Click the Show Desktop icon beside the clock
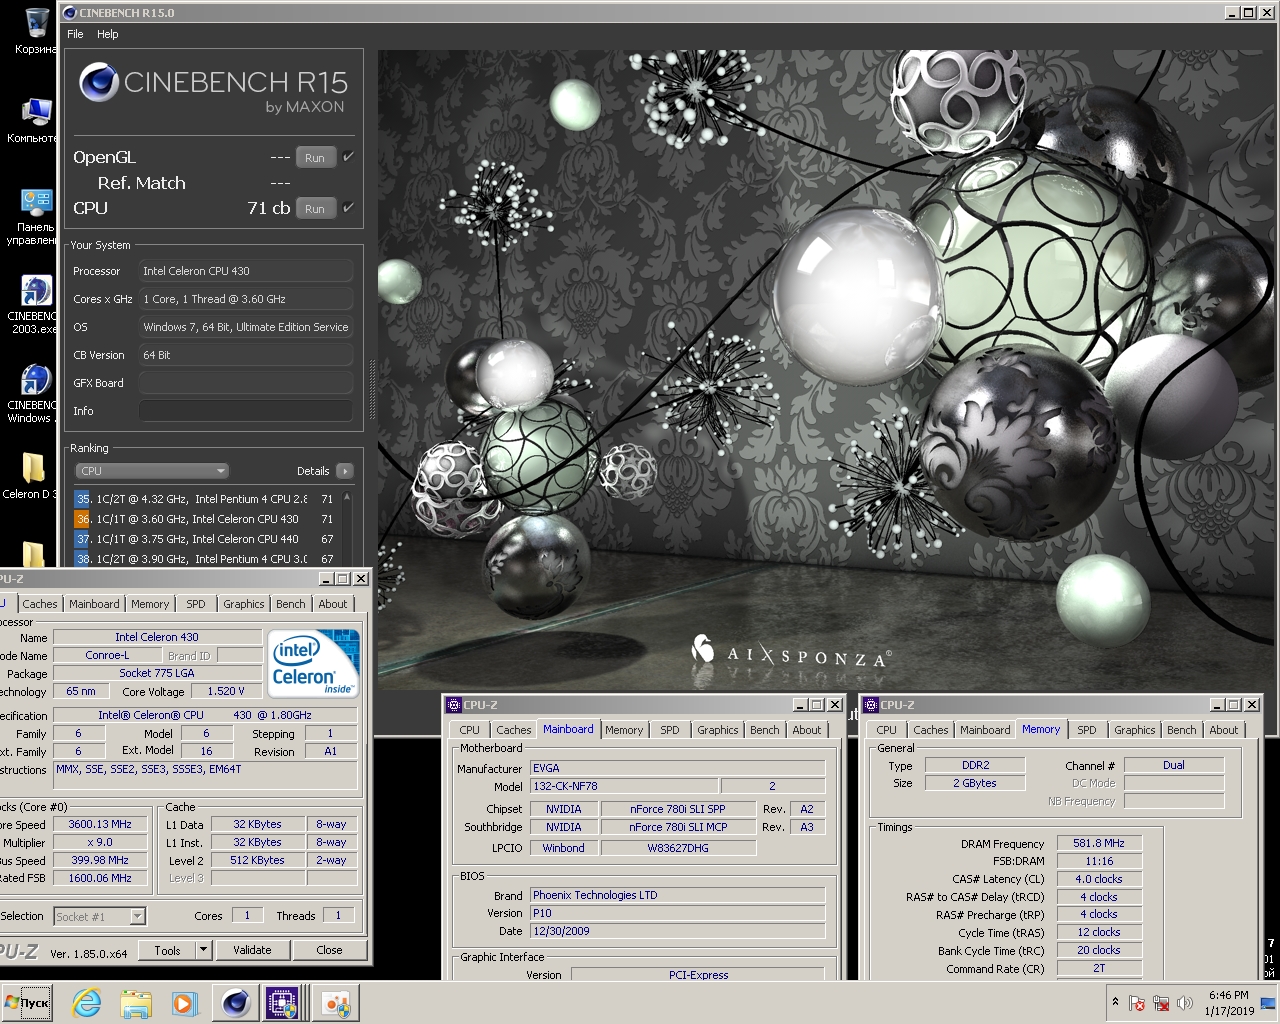This screenshot has width=1280, height=1024. coord(1268,1003)
